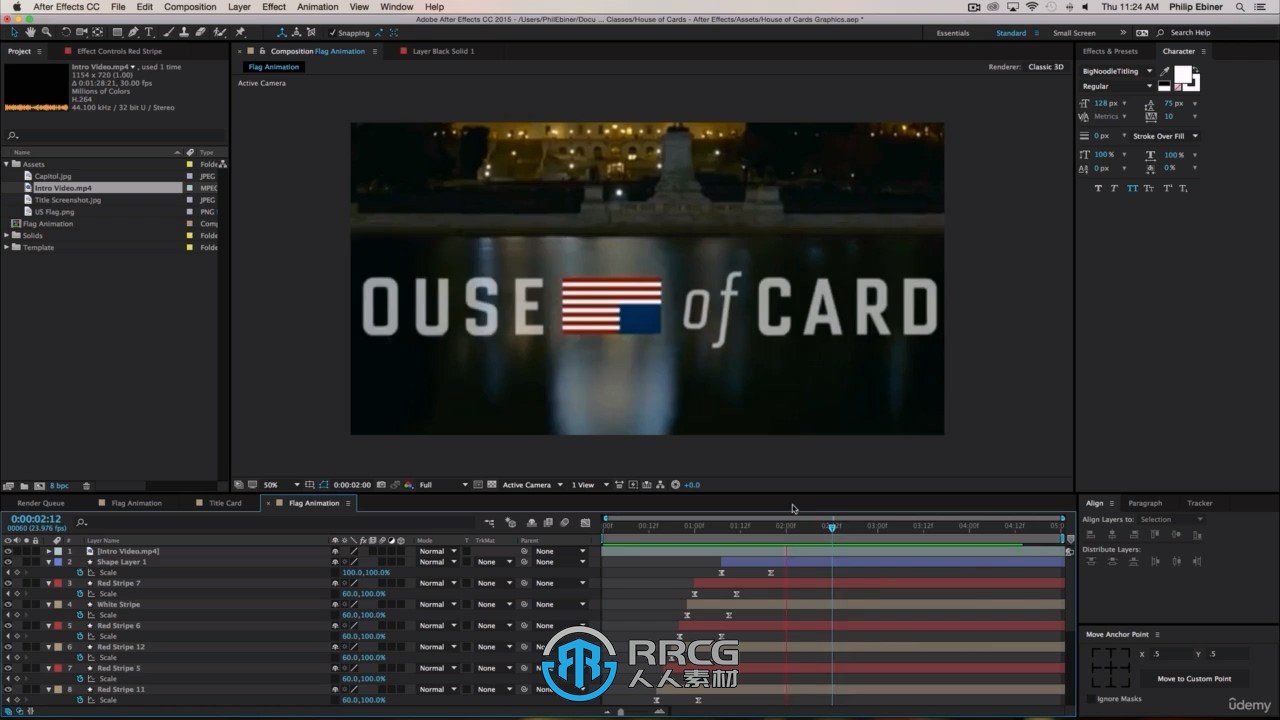Switch to Essentials workspace
Screen dimensions: 1280x720
pos(953,33)
